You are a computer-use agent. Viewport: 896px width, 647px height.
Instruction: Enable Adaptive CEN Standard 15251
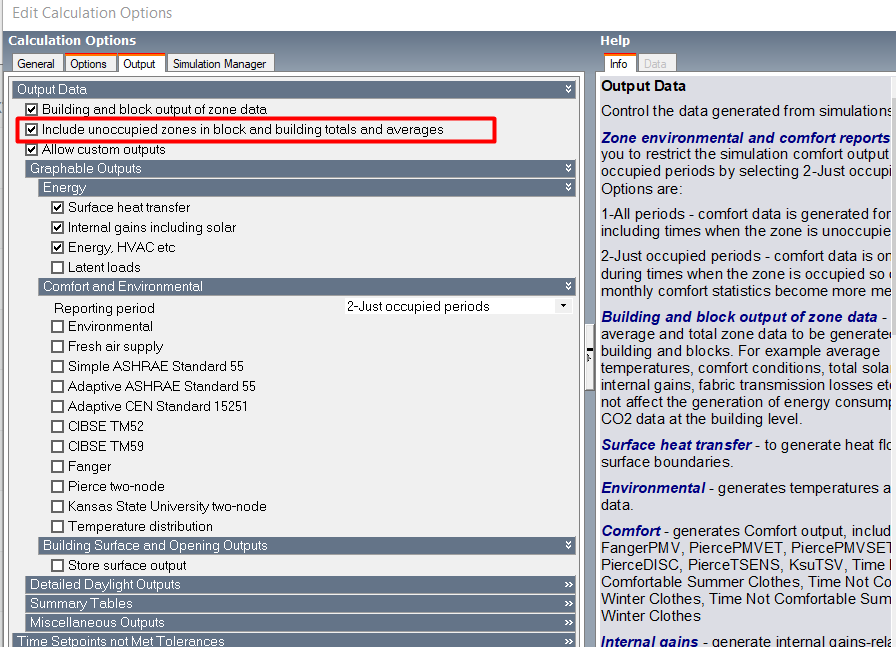57,406
